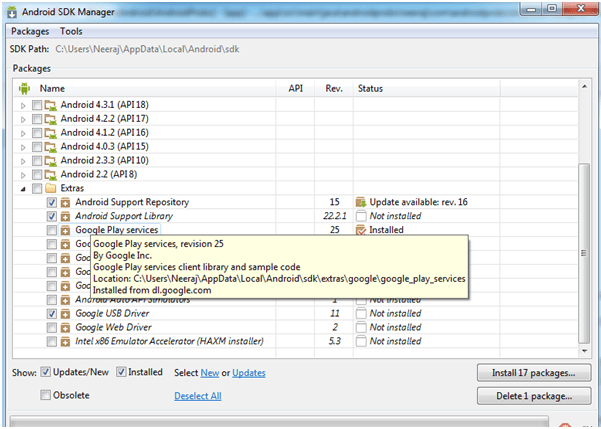The width and height of the screenshot is (601, 429).
Task: Click the Install 17 packages button
Action: point(534,373)
